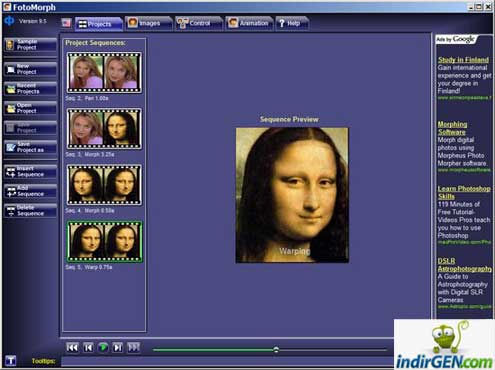Open the Sample Project button
495x370 pixels.
click(30, 45)
